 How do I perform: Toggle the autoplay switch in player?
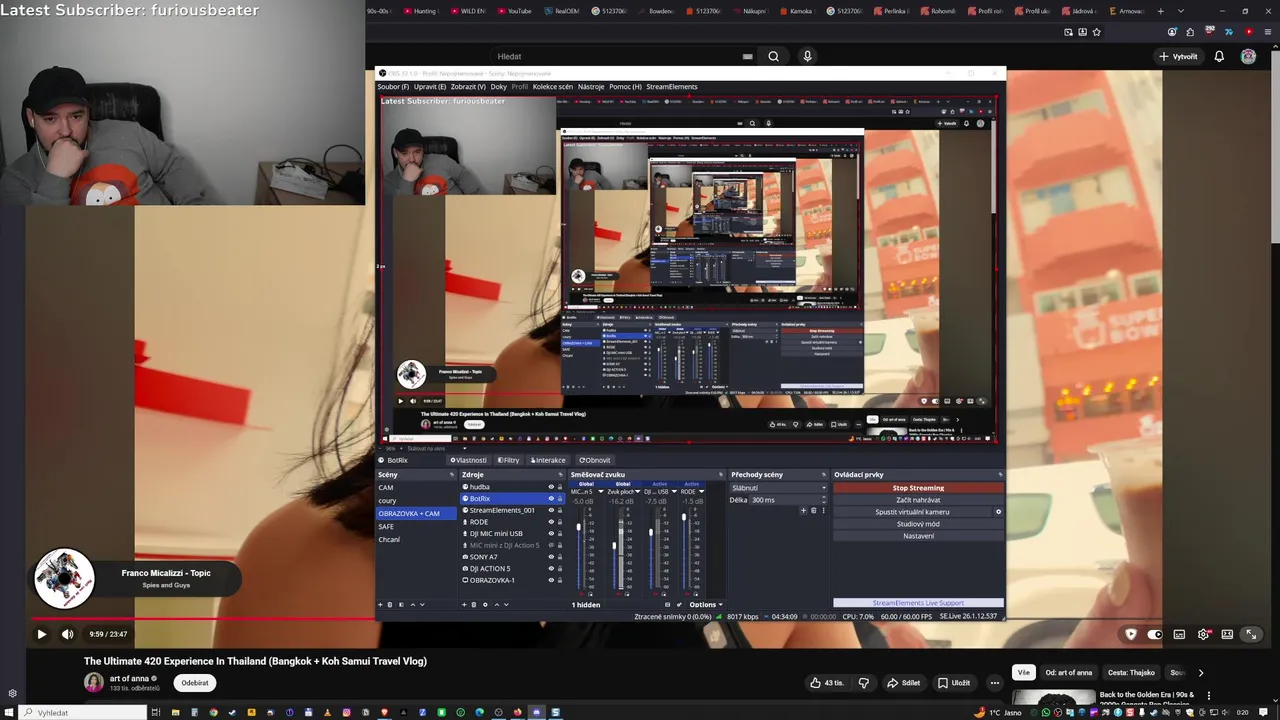1155,634
